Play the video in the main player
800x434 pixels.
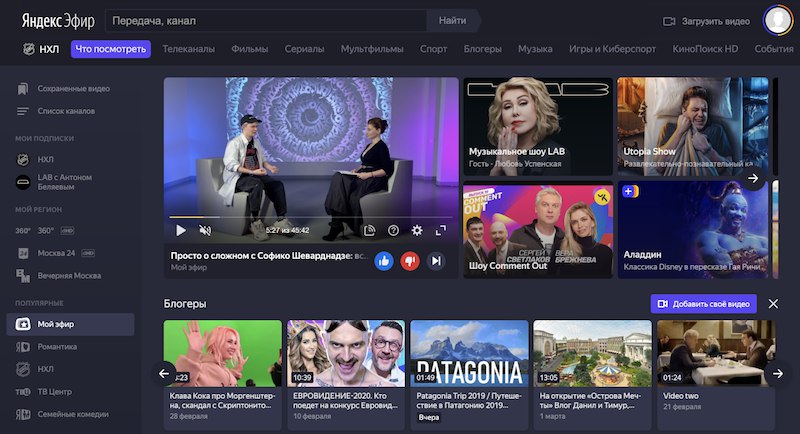pos(181,231)
